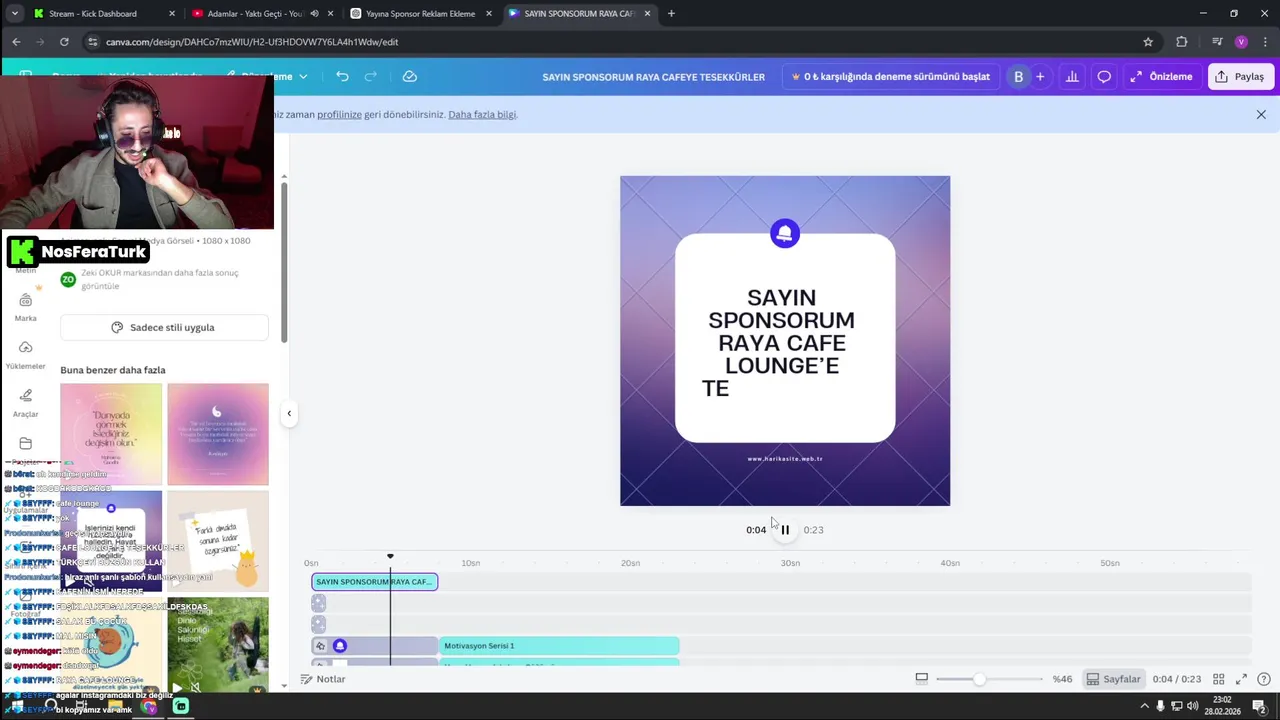
Task: Toggle the timeline thumbnail view icon
Action: 922,678
